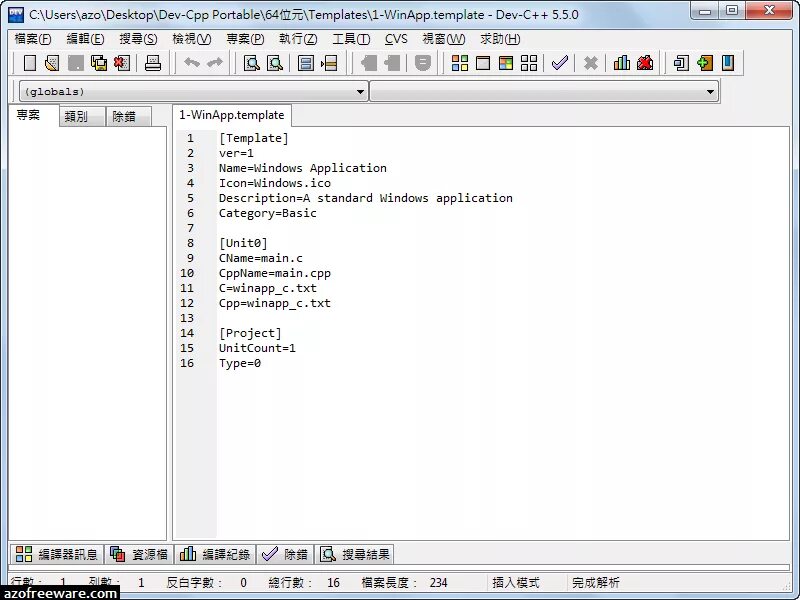
Task: Click the text Name=Windows Application
Action: pyautogui.click(x=303, y=168)
